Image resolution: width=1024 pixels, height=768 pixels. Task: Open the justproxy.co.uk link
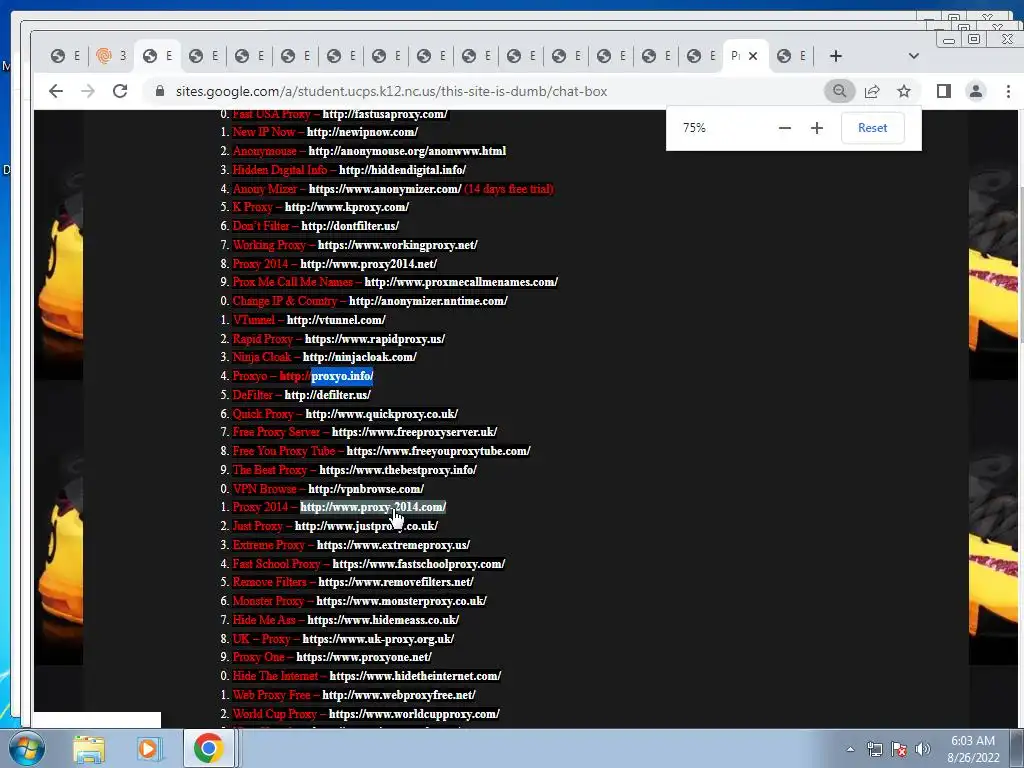(366, 526)
